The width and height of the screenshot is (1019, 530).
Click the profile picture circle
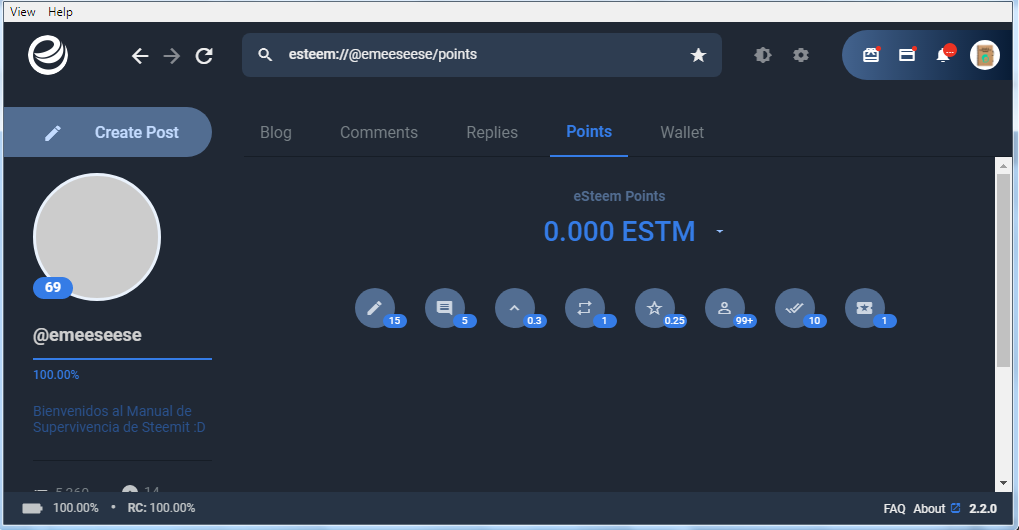97,236
